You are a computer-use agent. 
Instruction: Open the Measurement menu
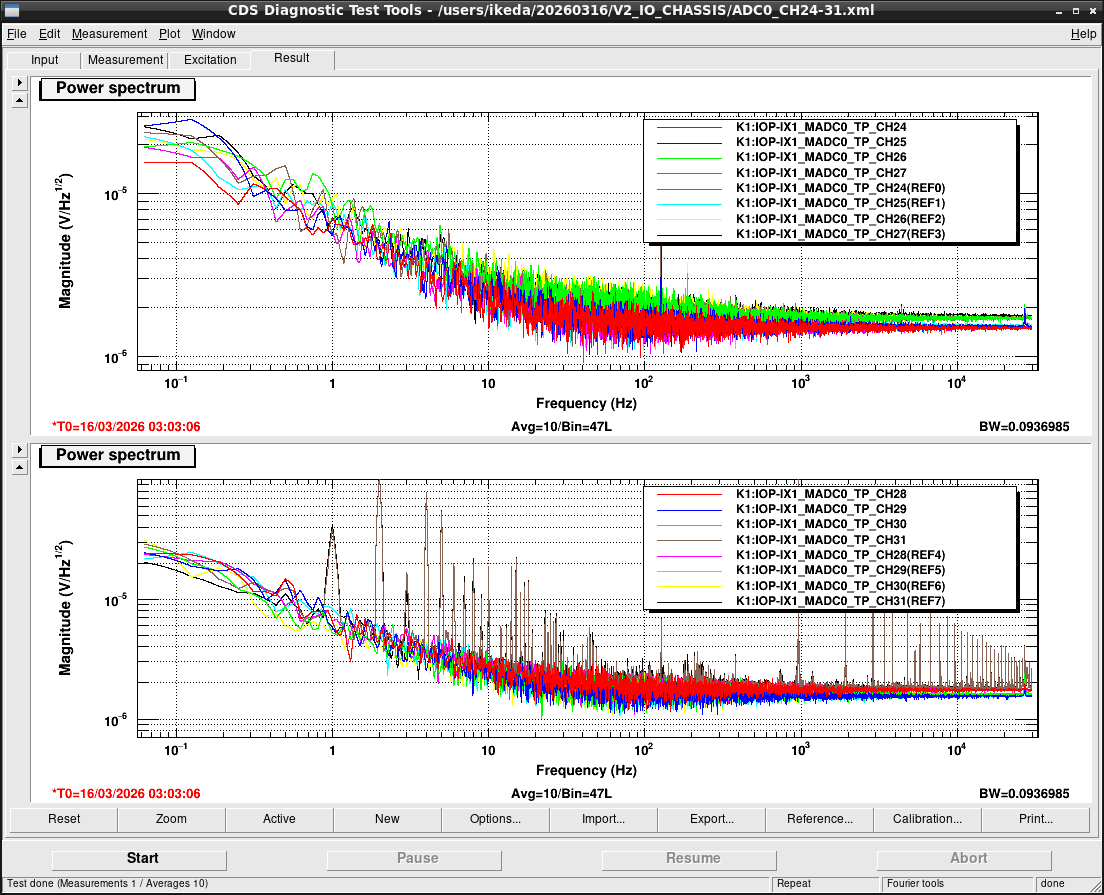pyautogui.click(x=109, y=34)
